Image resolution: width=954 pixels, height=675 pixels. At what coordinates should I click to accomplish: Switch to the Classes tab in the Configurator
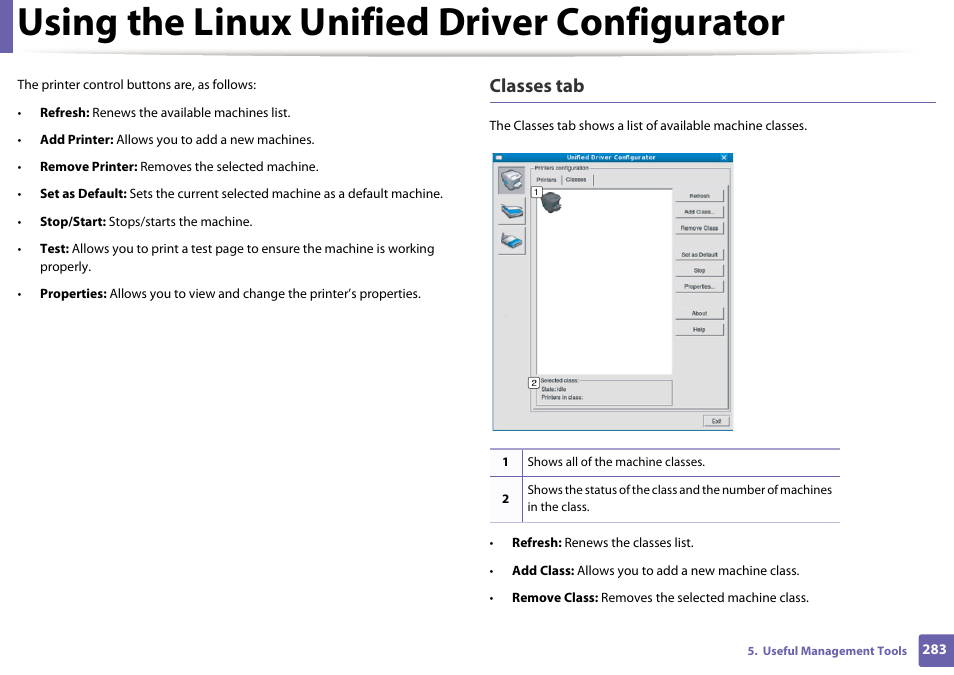click(x=576, y=180)
